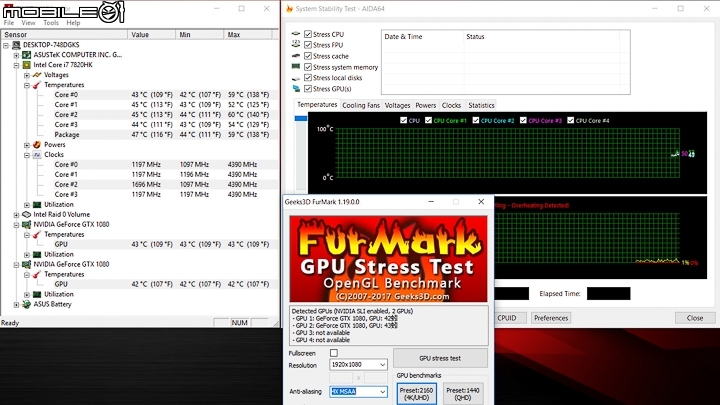
Task: Click the DESKTOP-748DGKS computer icon
Action: 17,45
